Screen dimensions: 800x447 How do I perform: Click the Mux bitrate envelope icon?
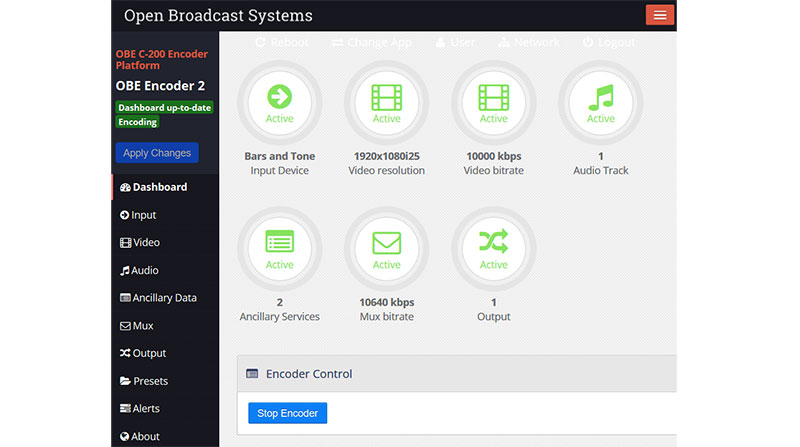pos(387,243)
